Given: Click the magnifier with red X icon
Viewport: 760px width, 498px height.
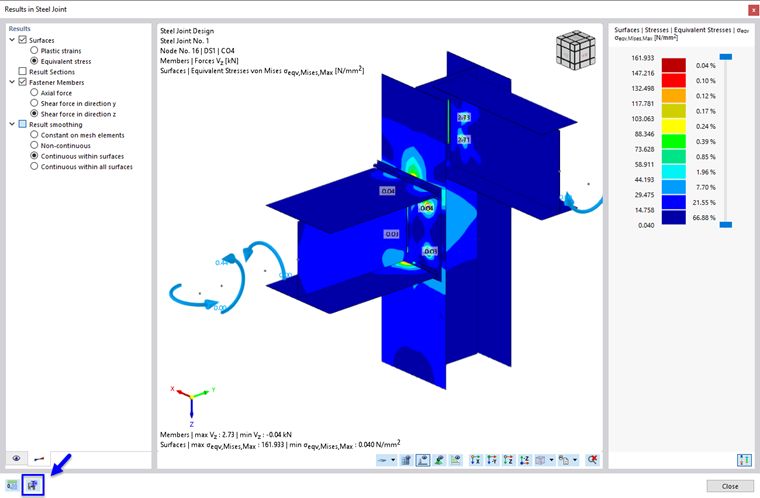Looking at the screenshot, I should point(592,460).
